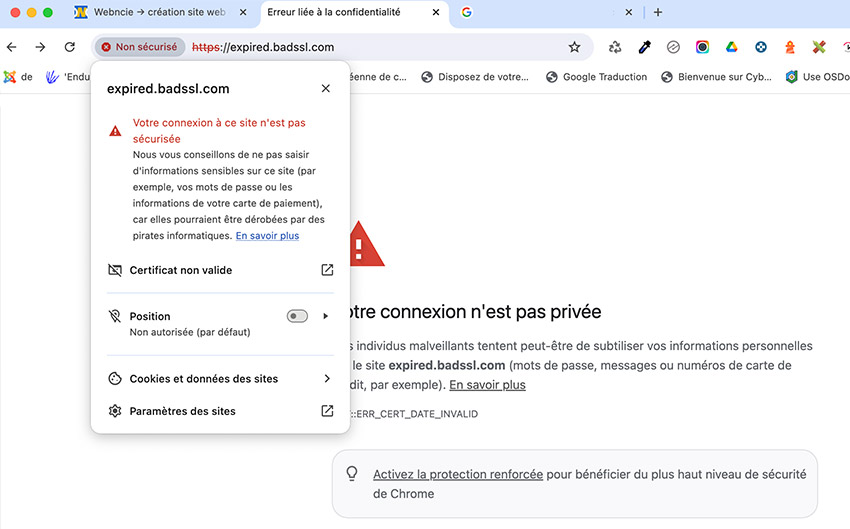Screen dimensions: 850x529
Task: Click external link icon beside Paramètres des sites
Action: point(327,411)
